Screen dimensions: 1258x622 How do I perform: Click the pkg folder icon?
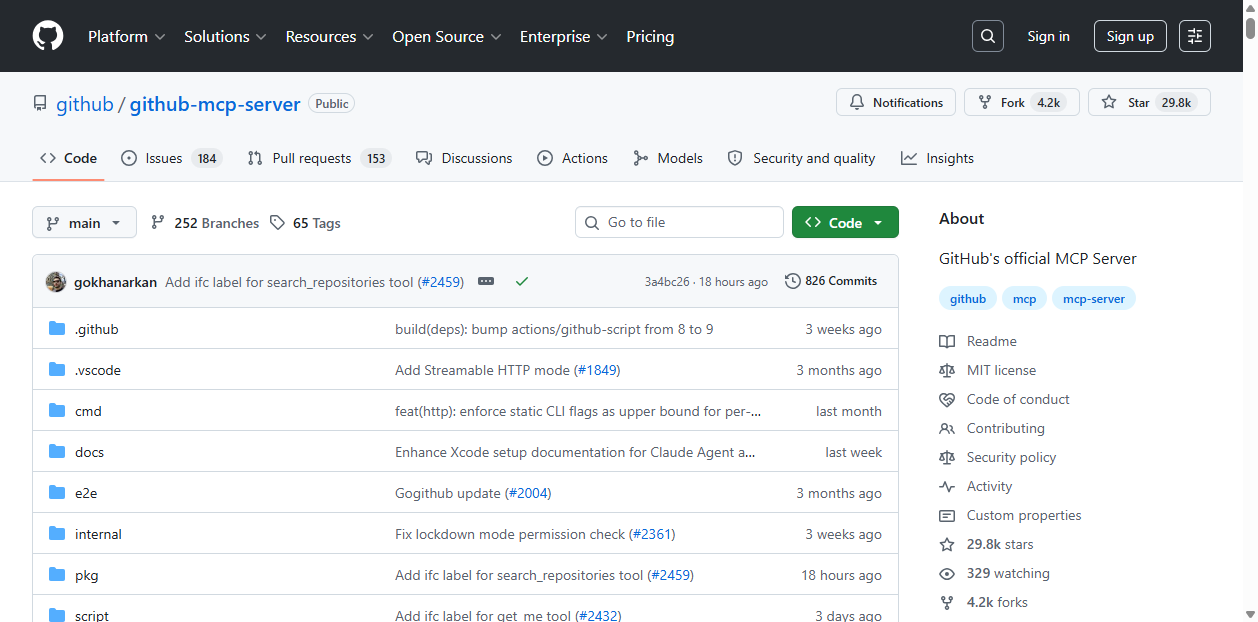pyautogui.click(x=57, y=575)
